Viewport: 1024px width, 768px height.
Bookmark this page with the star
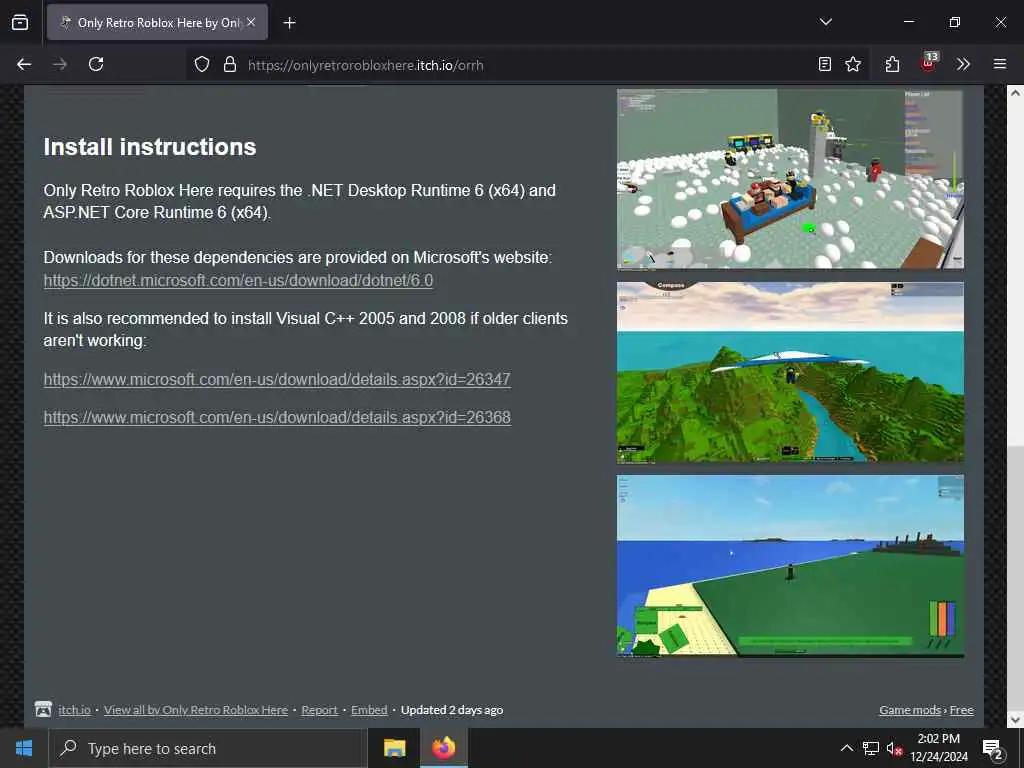[x=853, y=64]
